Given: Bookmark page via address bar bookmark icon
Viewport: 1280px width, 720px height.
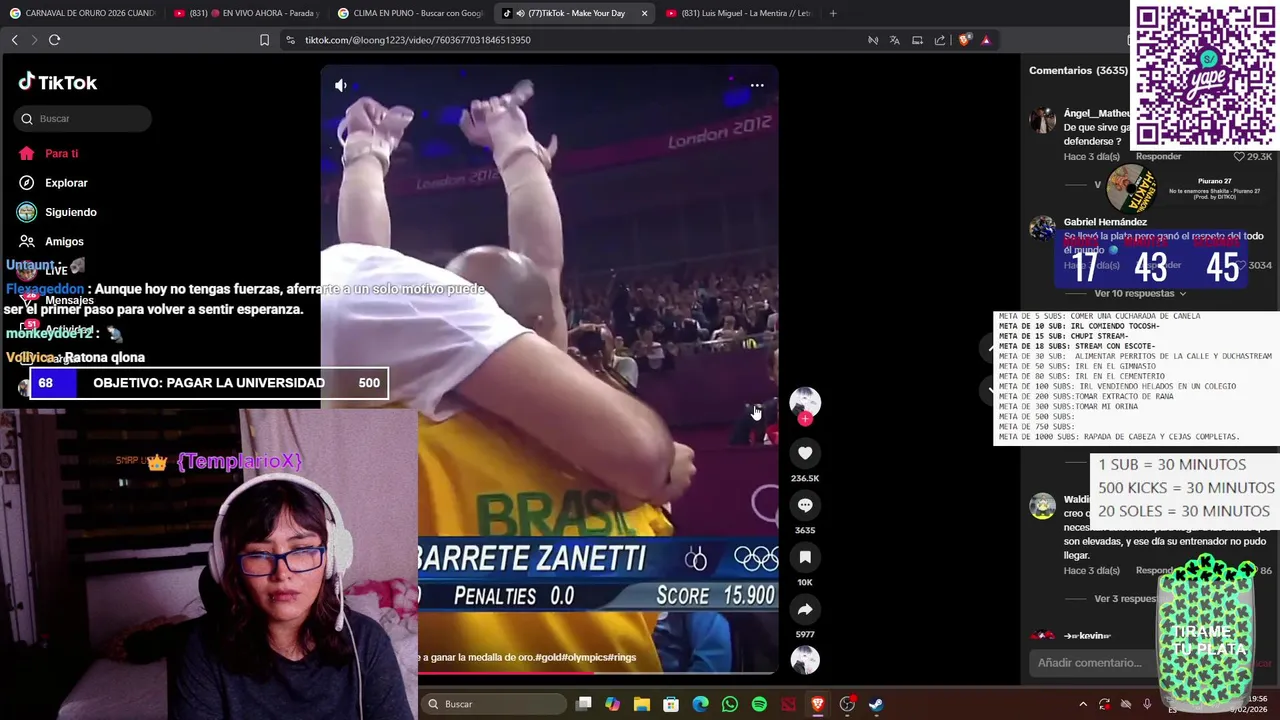Looking at the screenshot, I should tap(264, 40).
